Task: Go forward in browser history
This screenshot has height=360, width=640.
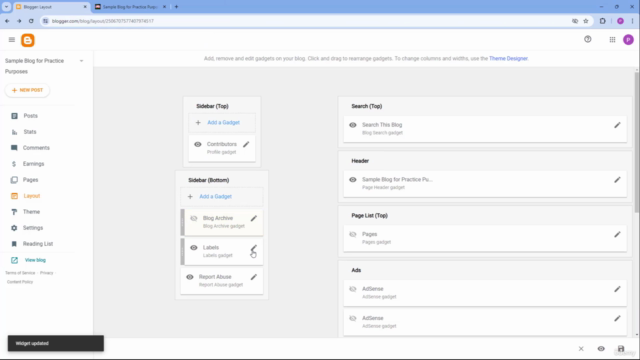Action: pyautogui.click(x=19, y=21)
